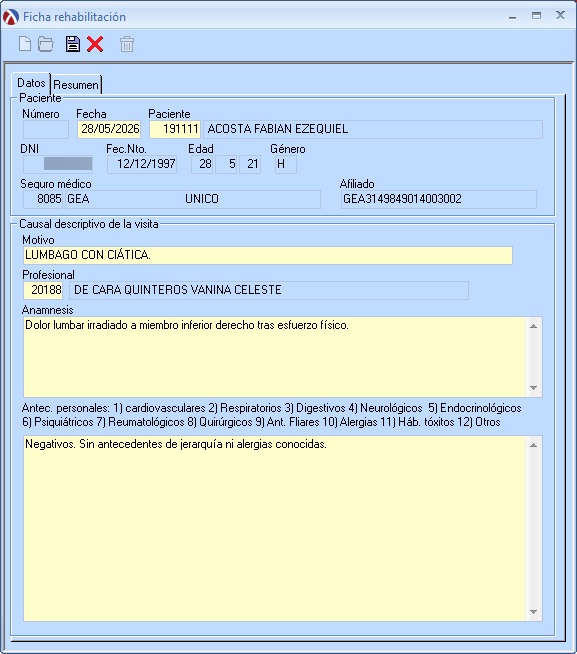Click the trash can delete icon

coord(127,44)
